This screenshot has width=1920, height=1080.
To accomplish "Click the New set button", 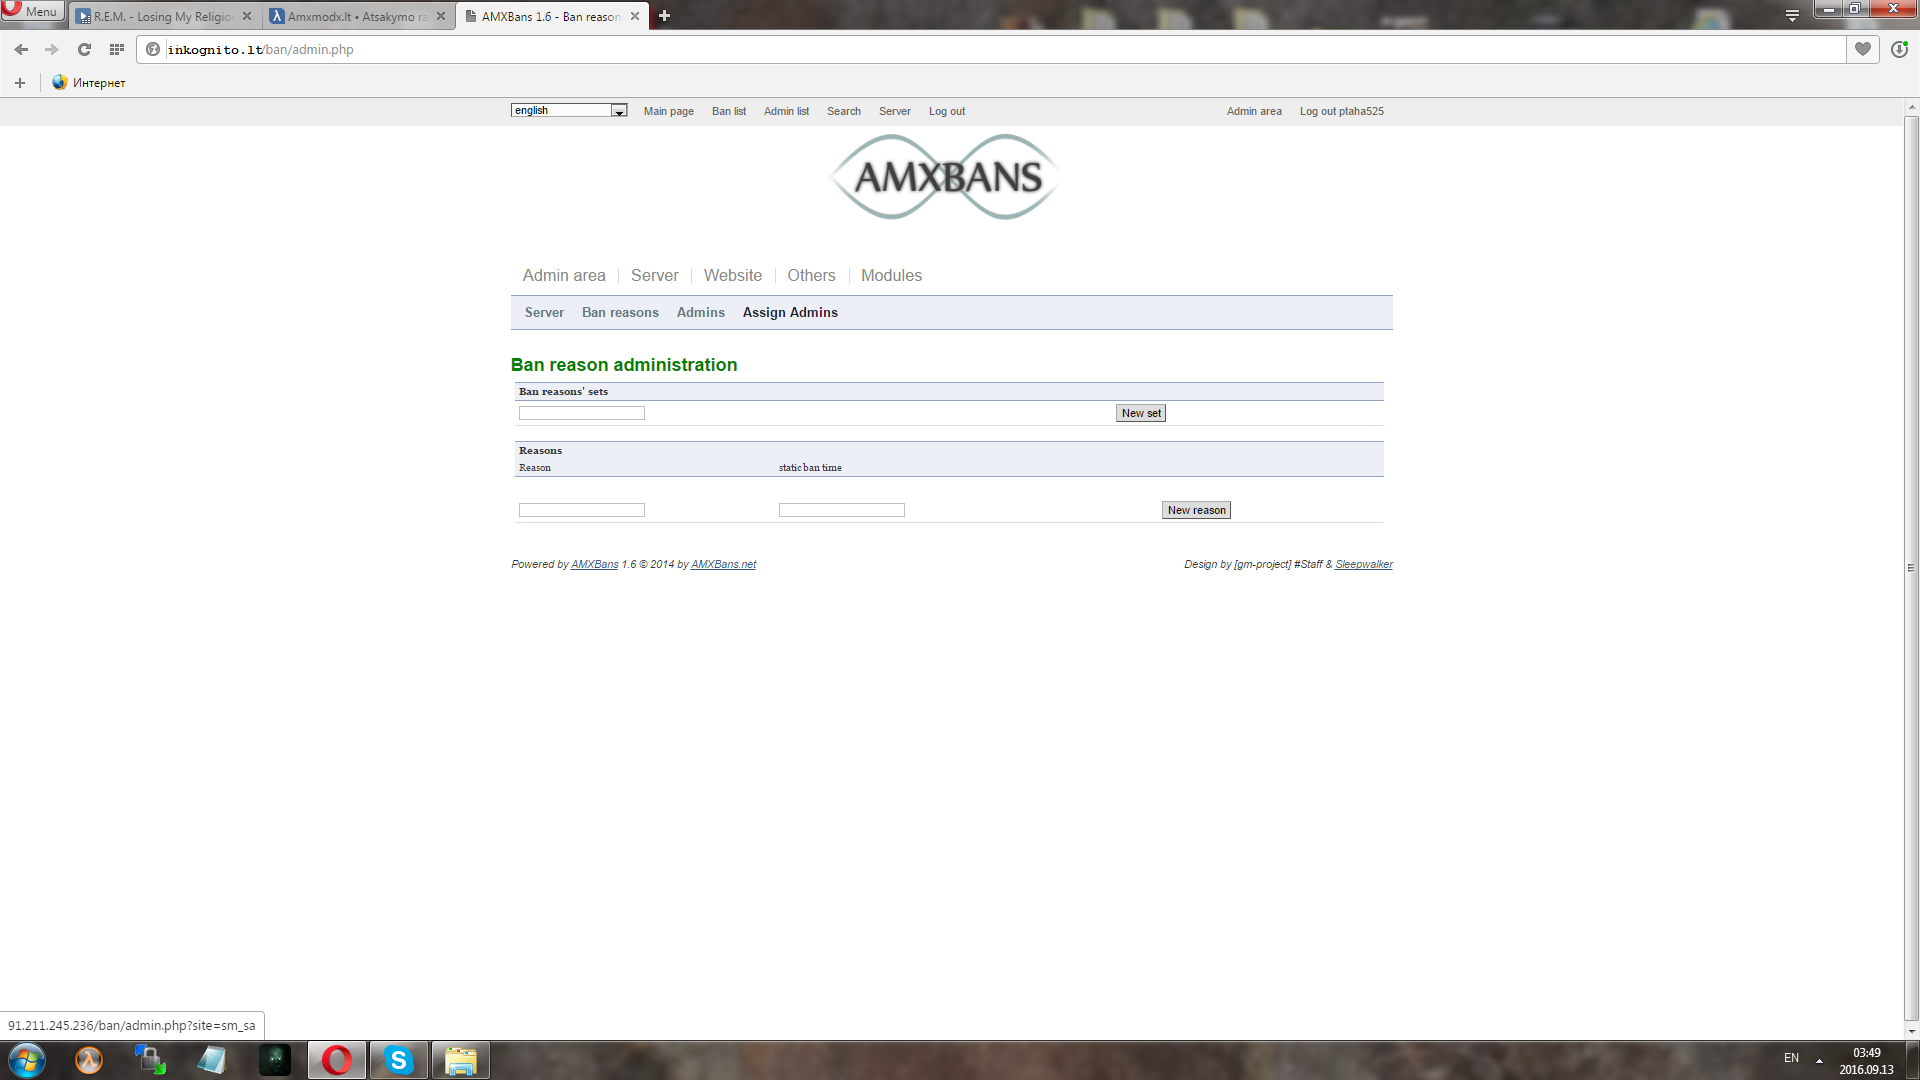I will [x=1141, y=413].
